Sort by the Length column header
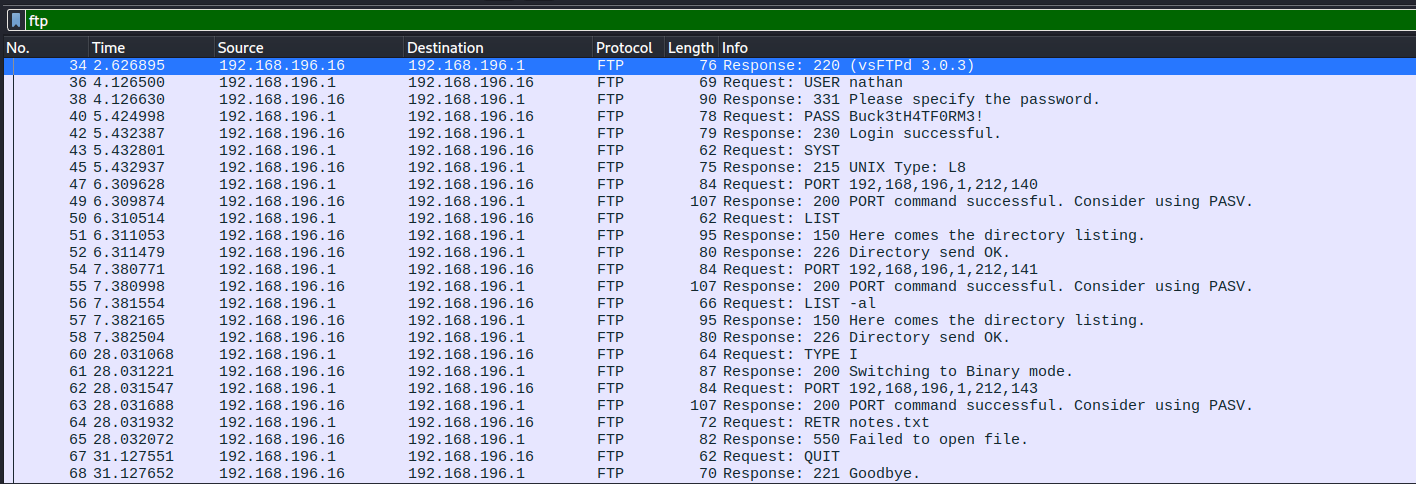 pyautogui.click(x=690, y=48)
